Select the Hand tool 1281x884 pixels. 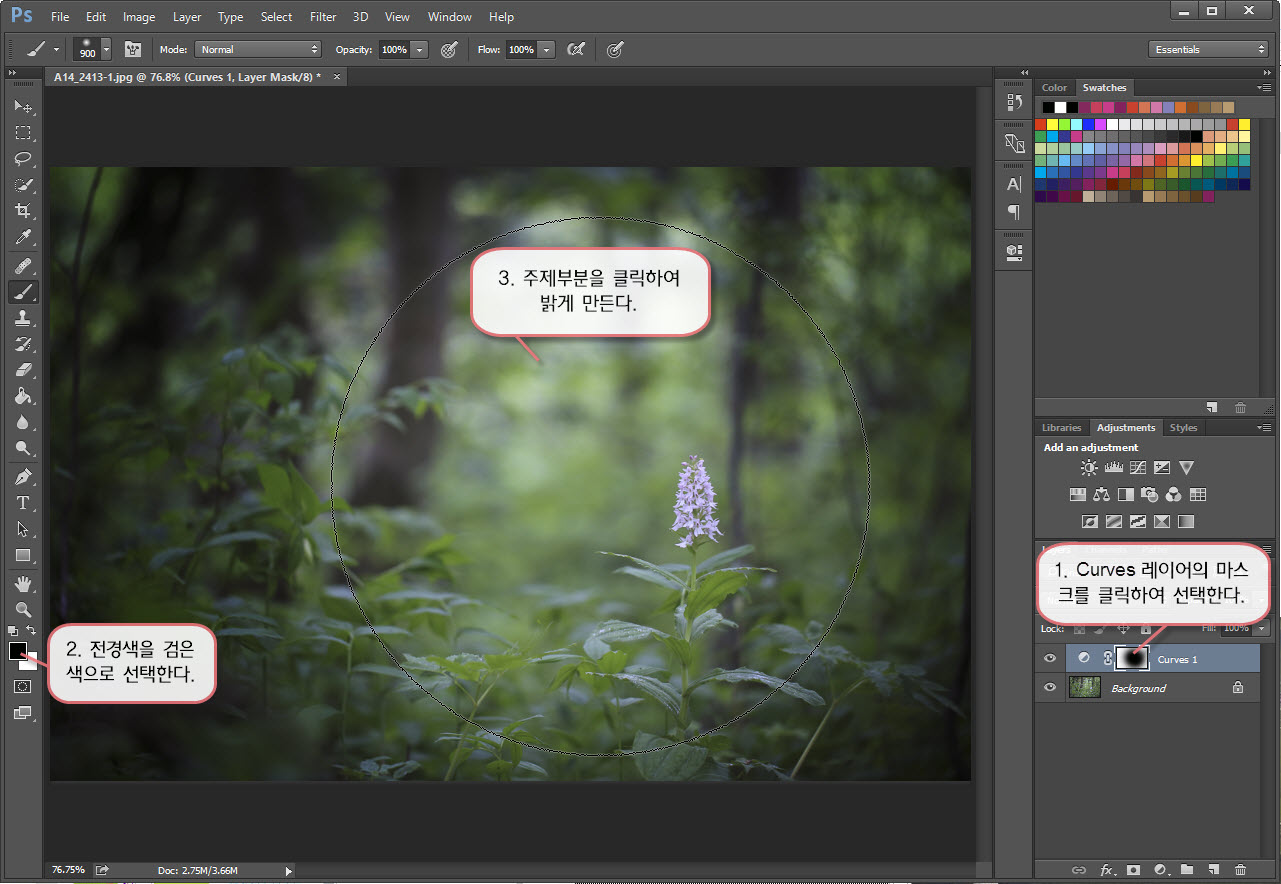23,583
